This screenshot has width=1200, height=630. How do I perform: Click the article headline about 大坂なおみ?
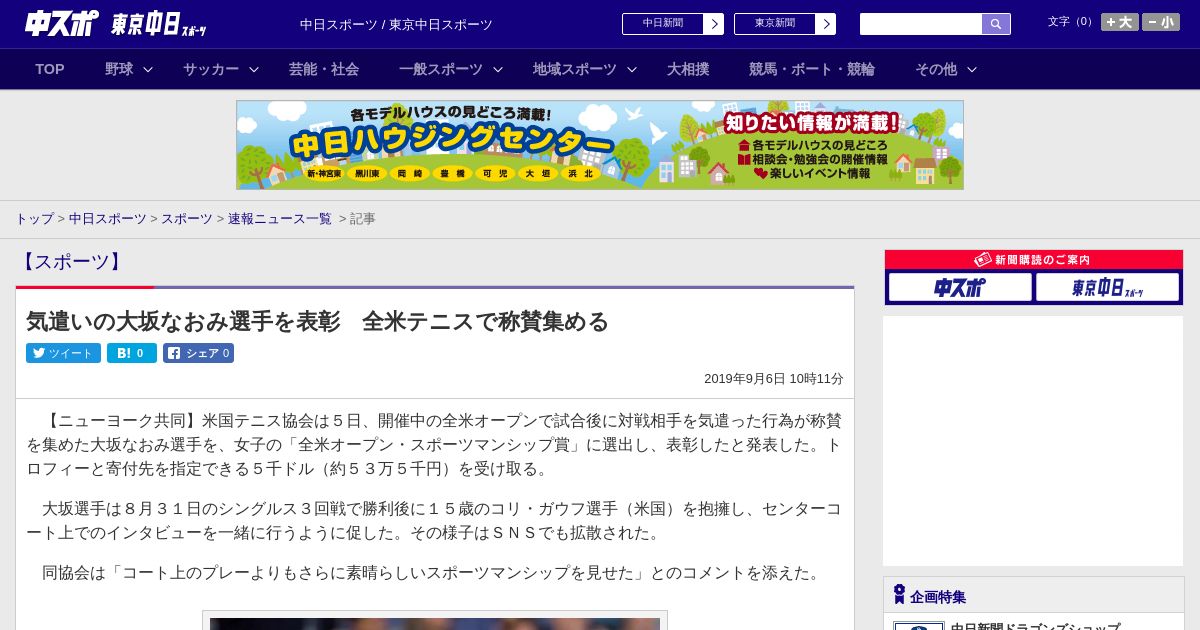[318, 321]
